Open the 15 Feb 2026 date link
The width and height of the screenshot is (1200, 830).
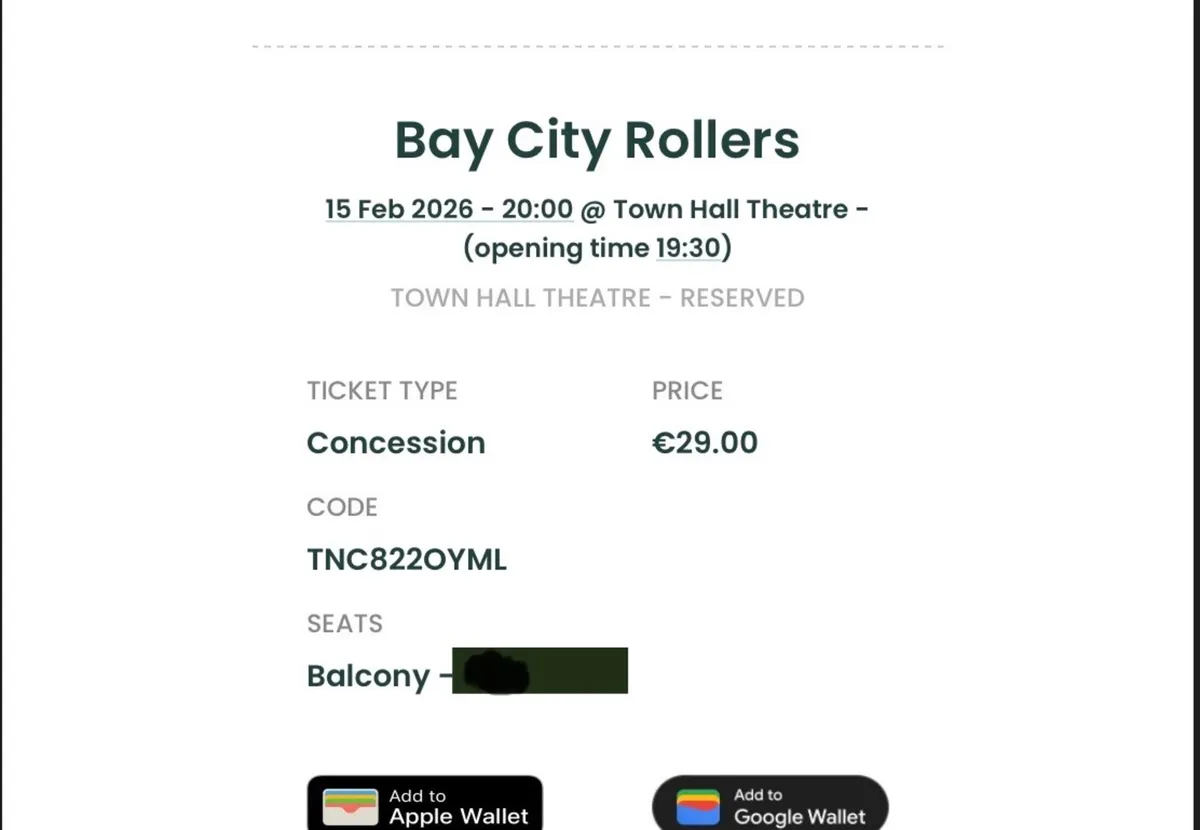[x=448, y=209]
